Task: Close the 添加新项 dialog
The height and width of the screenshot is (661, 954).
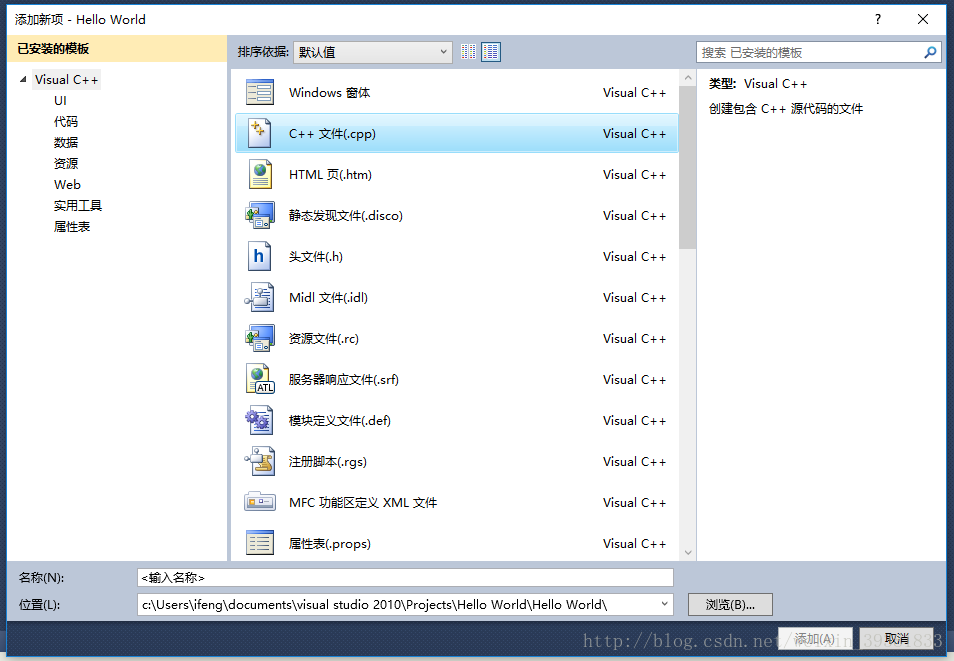Action: 923,19
